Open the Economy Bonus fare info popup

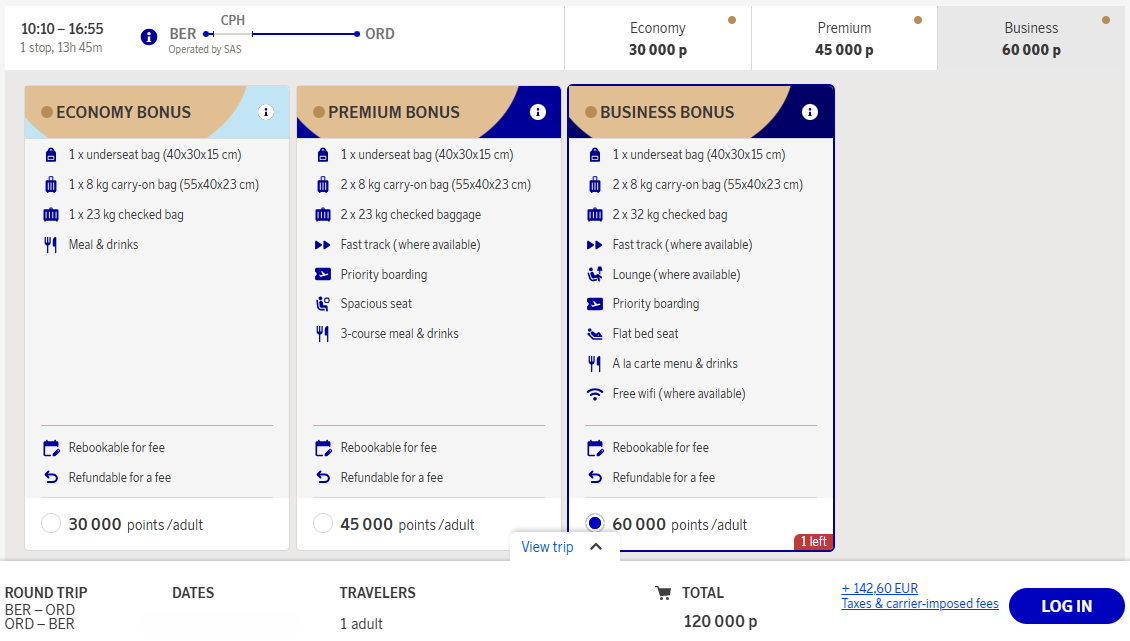pos(265,112)
